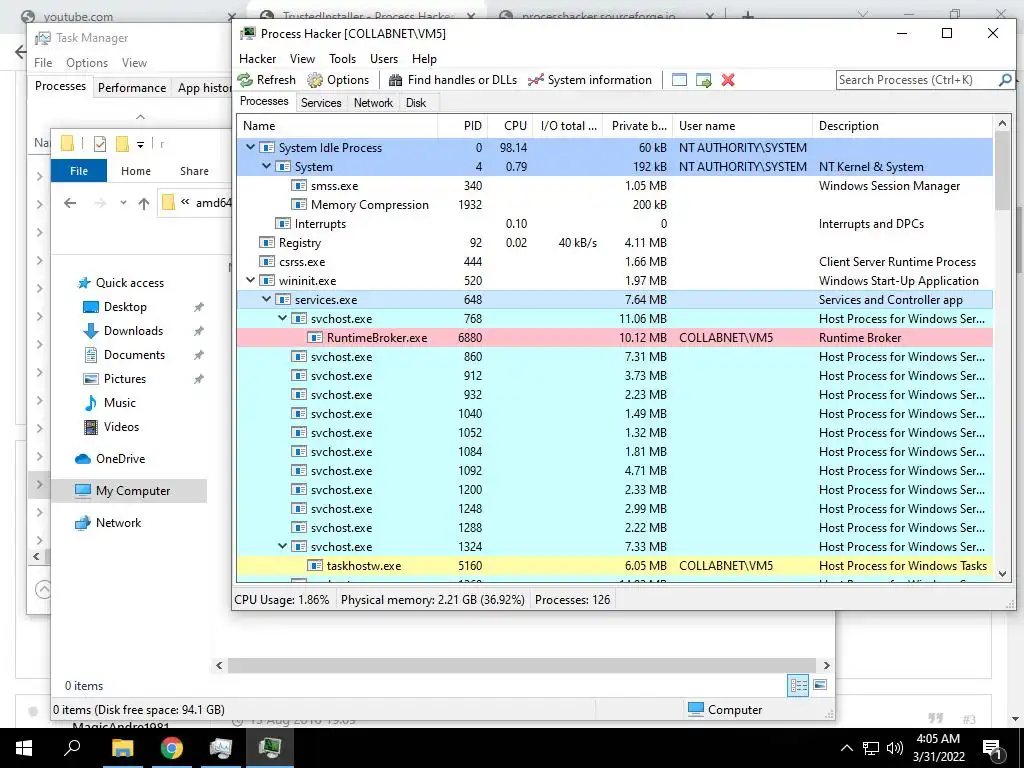Click in the Search Processes field
The image size is (1024, 768).
click(916, 80)
